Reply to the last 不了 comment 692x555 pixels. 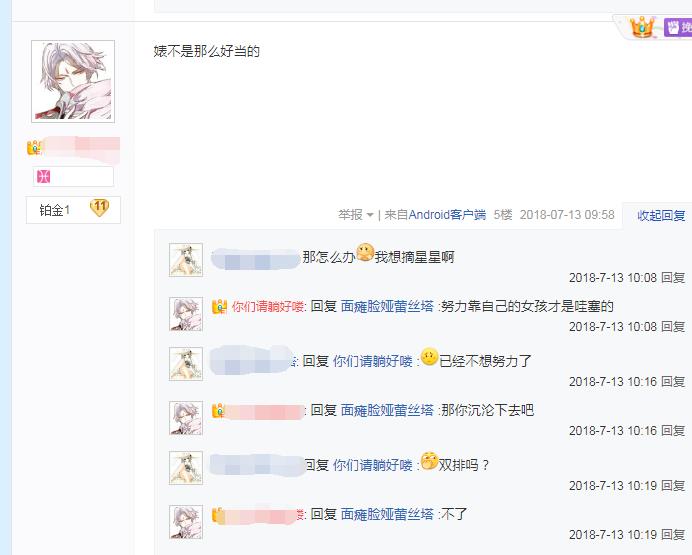pos(673,534)
